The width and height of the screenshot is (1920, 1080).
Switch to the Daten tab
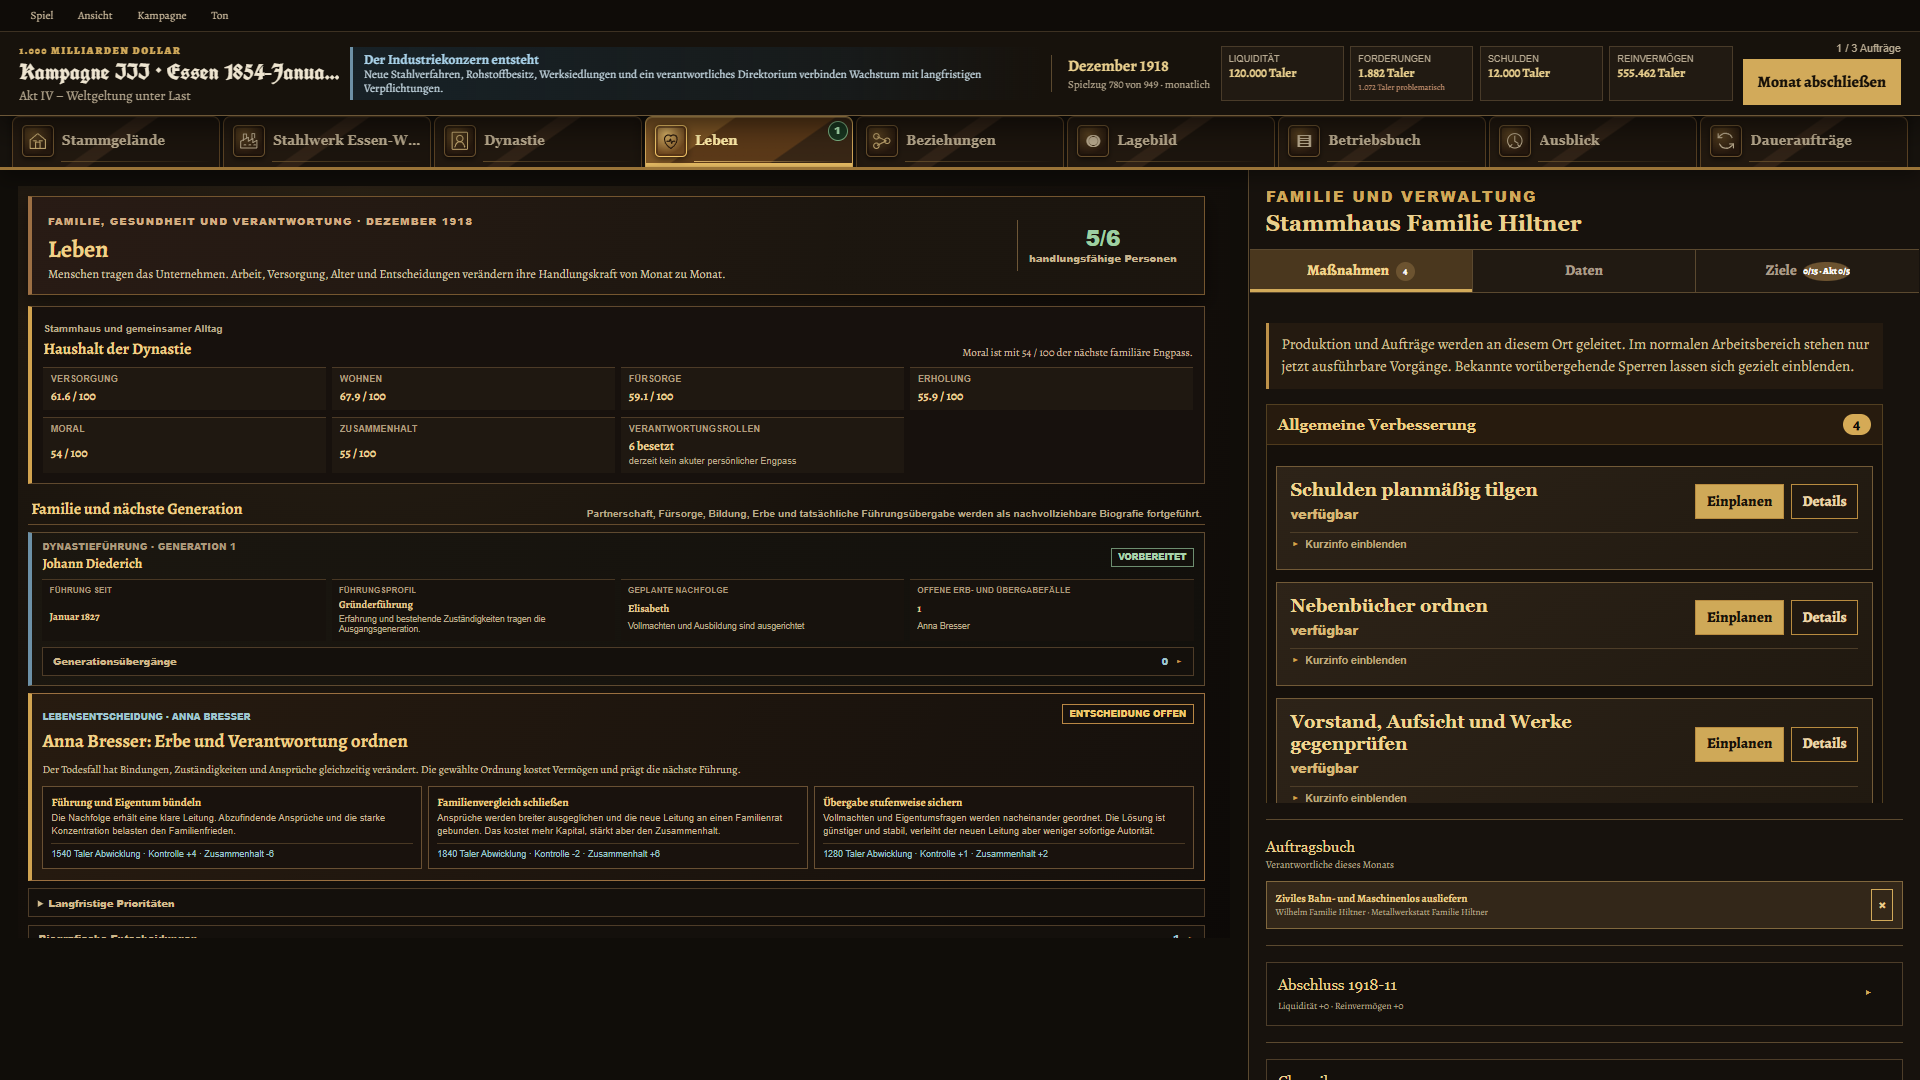[1583, 271]
